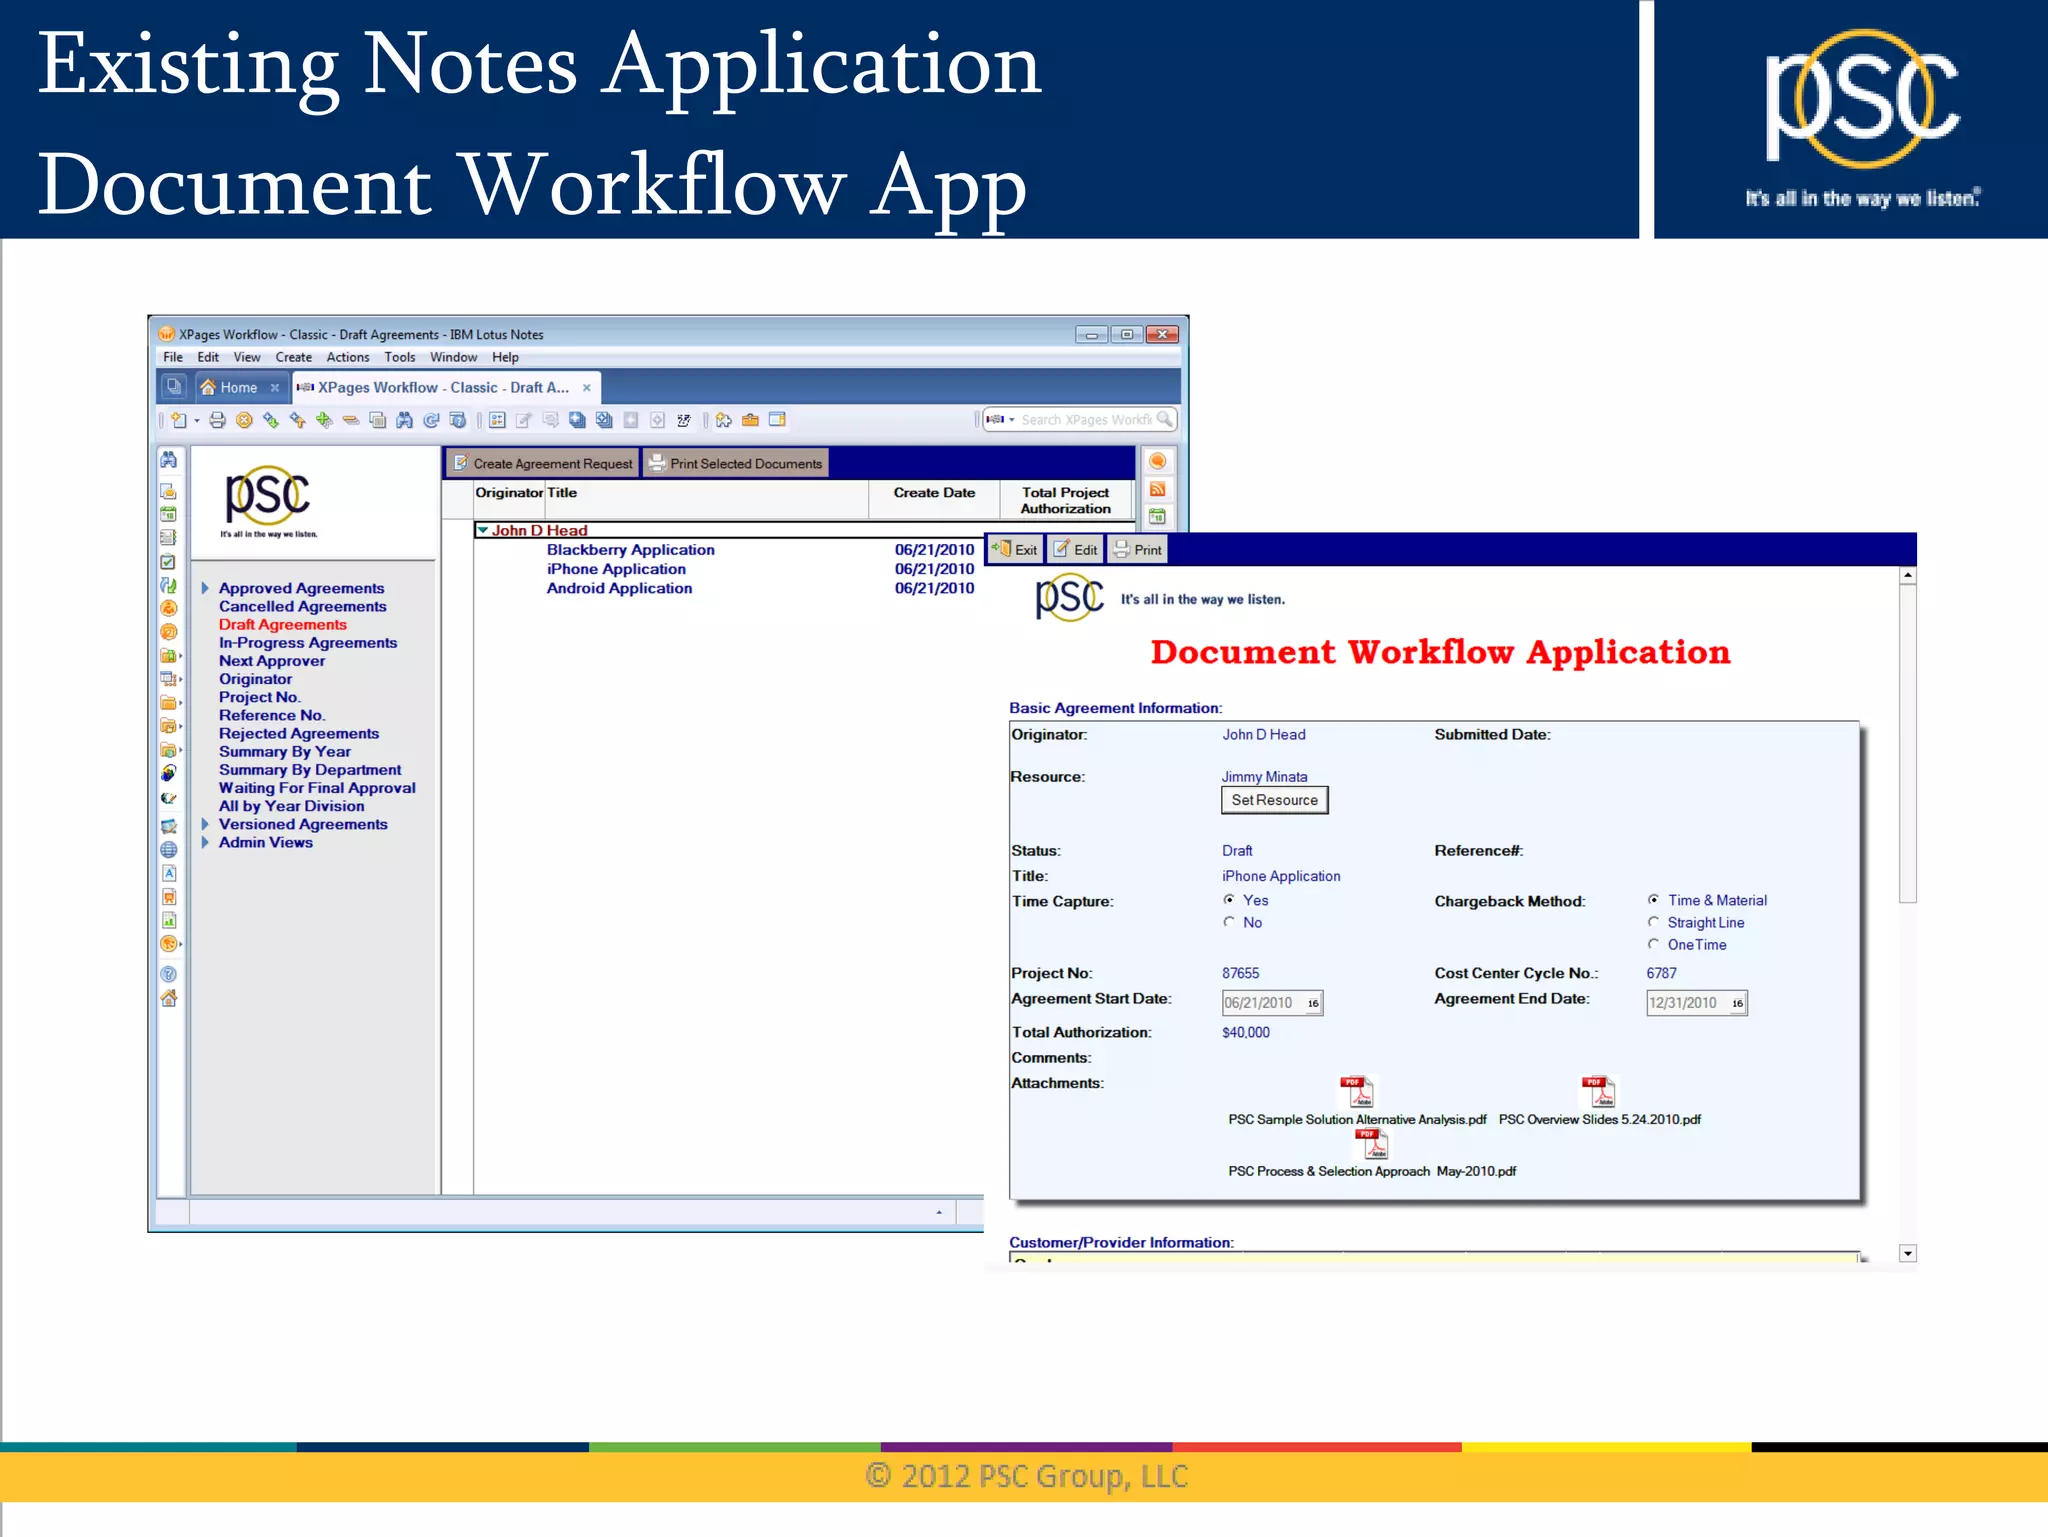Open the Tools menu
This screenshot has height=1537, width=2048.
coord(400,357)
